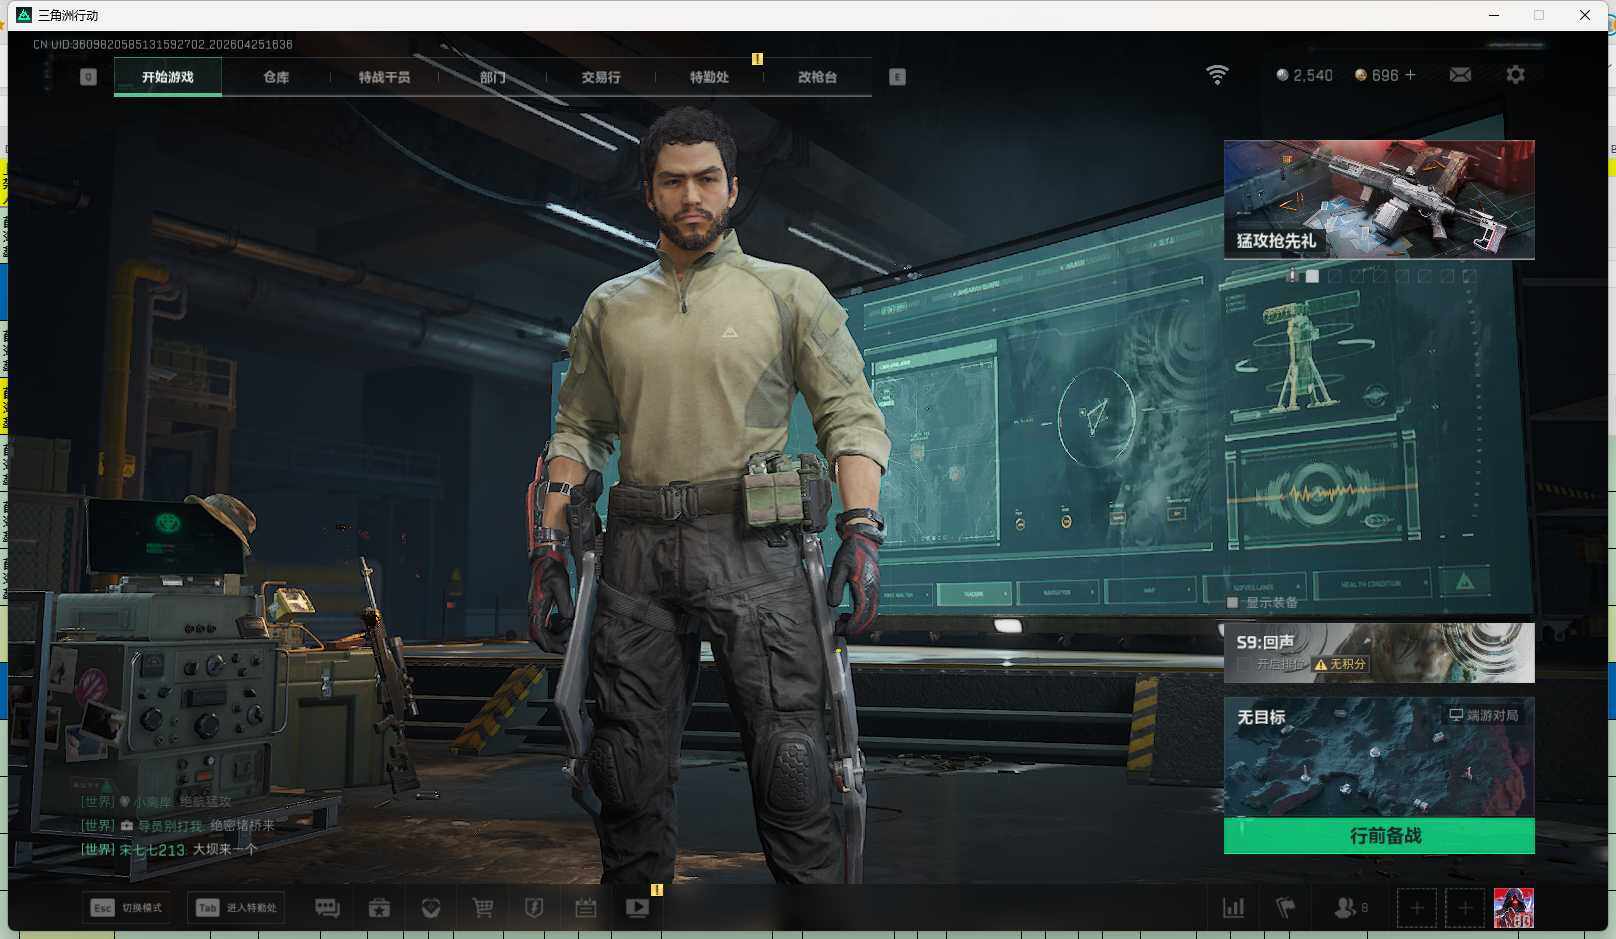Open the chat bubble icon

(x=327, y=908)
